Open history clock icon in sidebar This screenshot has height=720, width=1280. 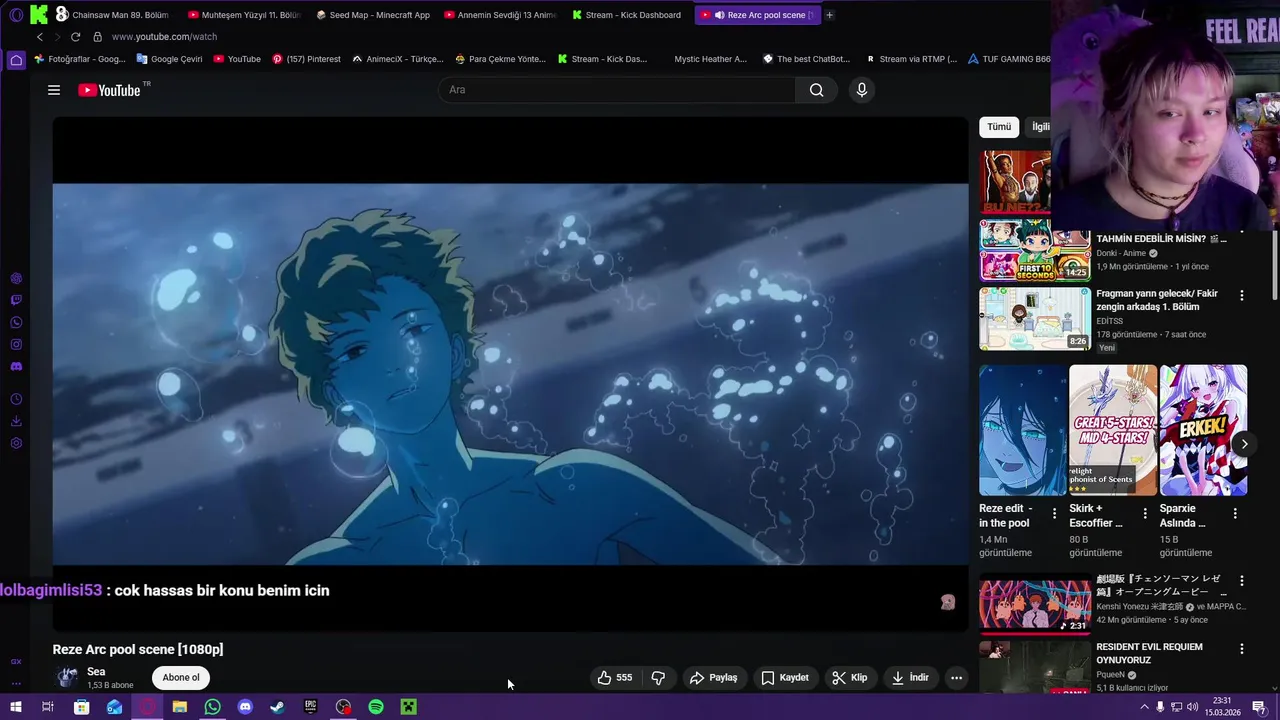16,399
